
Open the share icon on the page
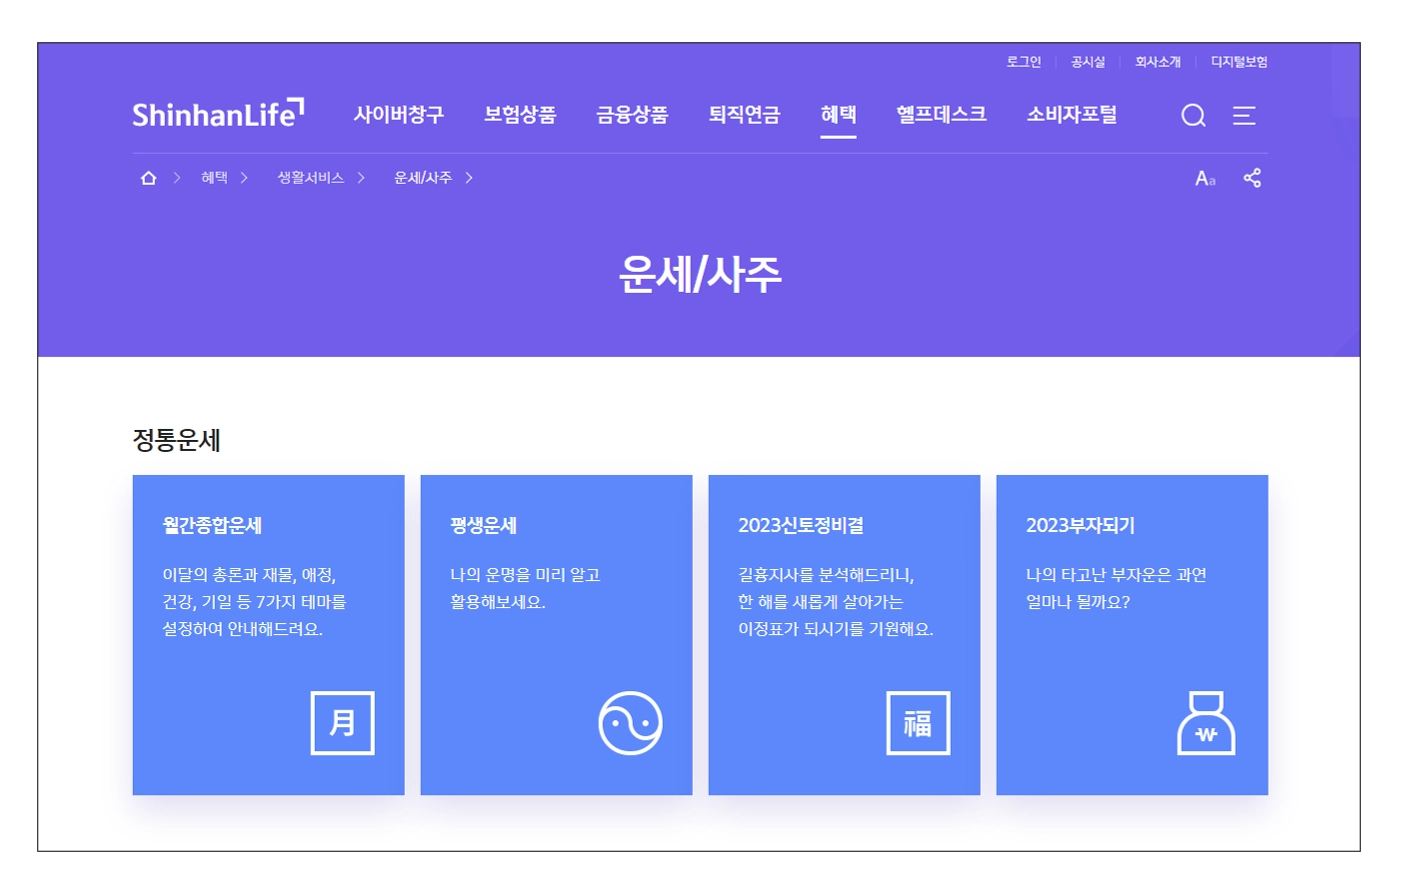pyautogui.click(x=1252, y=177)
